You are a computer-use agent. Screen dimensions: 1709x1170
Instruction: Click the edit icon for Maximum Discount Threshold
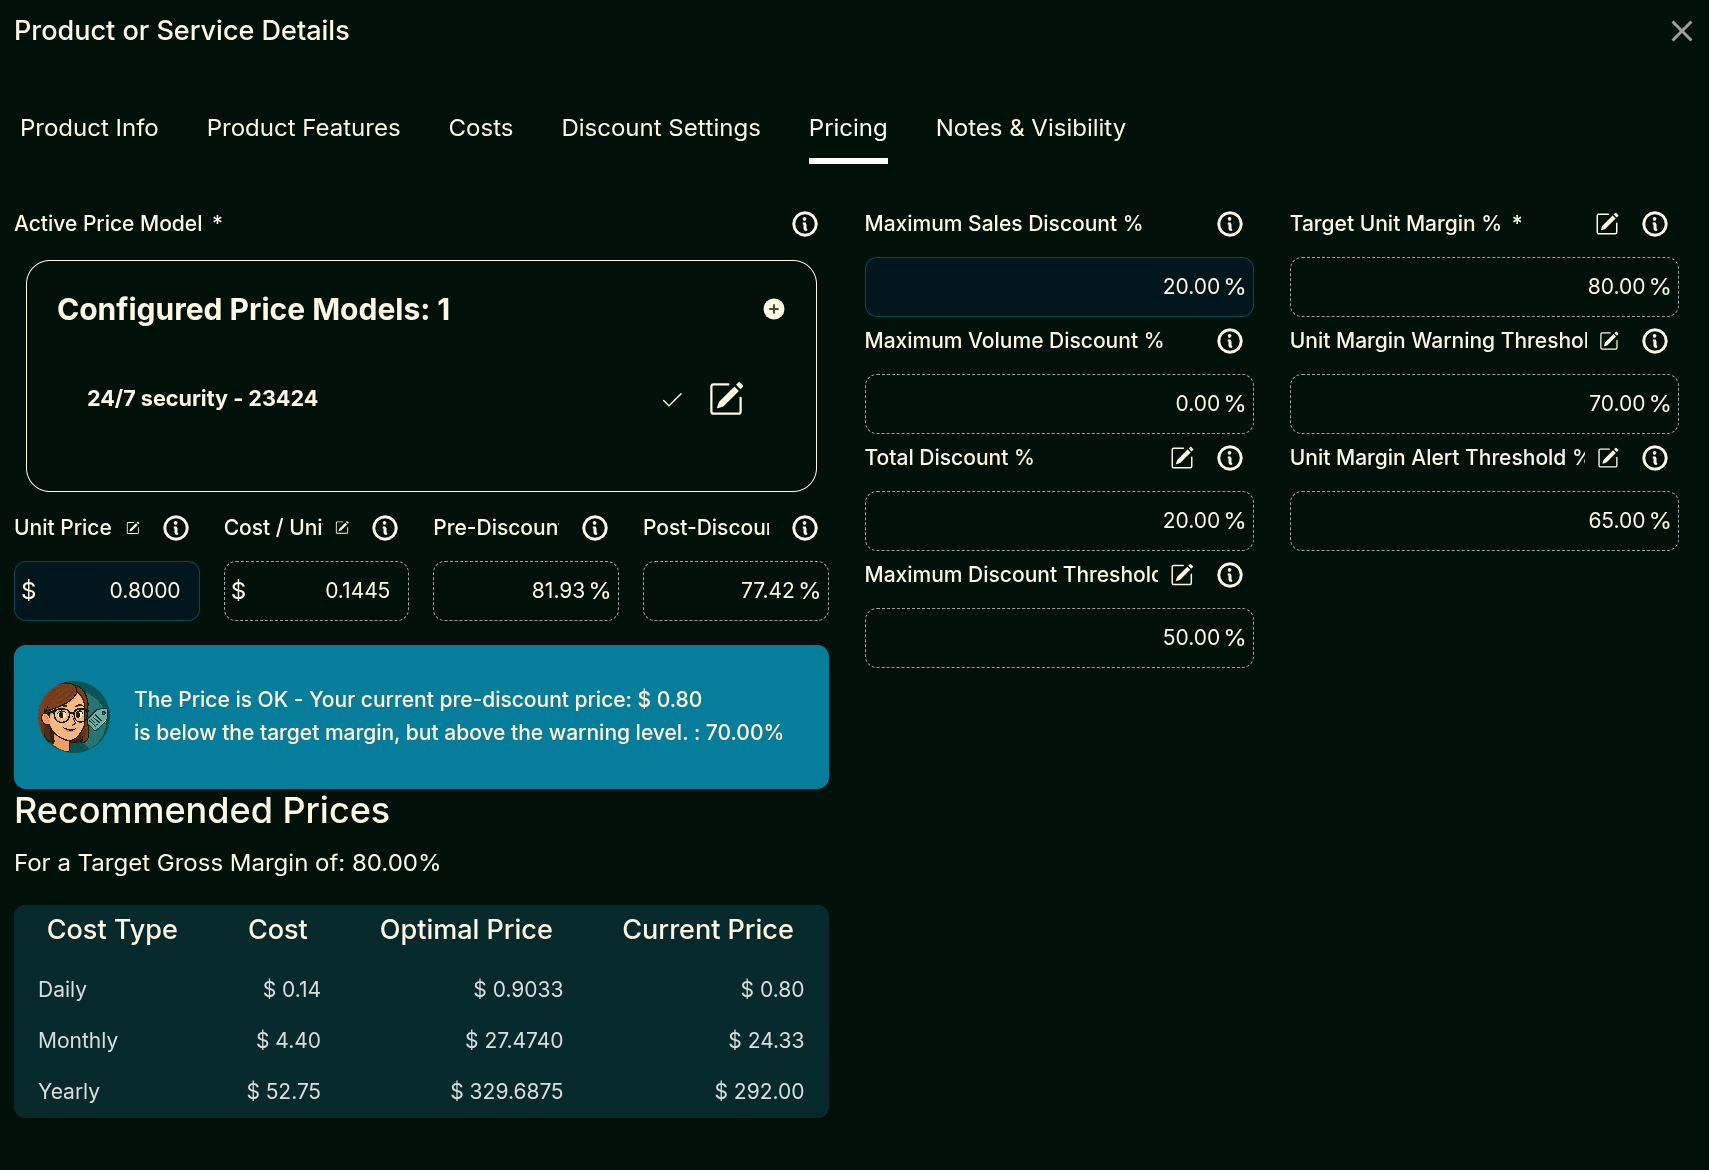pyautogui.click(x=1181, y=575)
